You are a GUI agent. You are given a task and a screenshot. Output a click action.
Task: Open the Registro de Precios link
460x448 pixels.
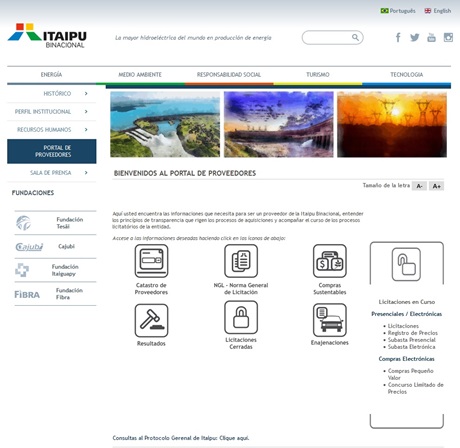click(x=413, y=333)
